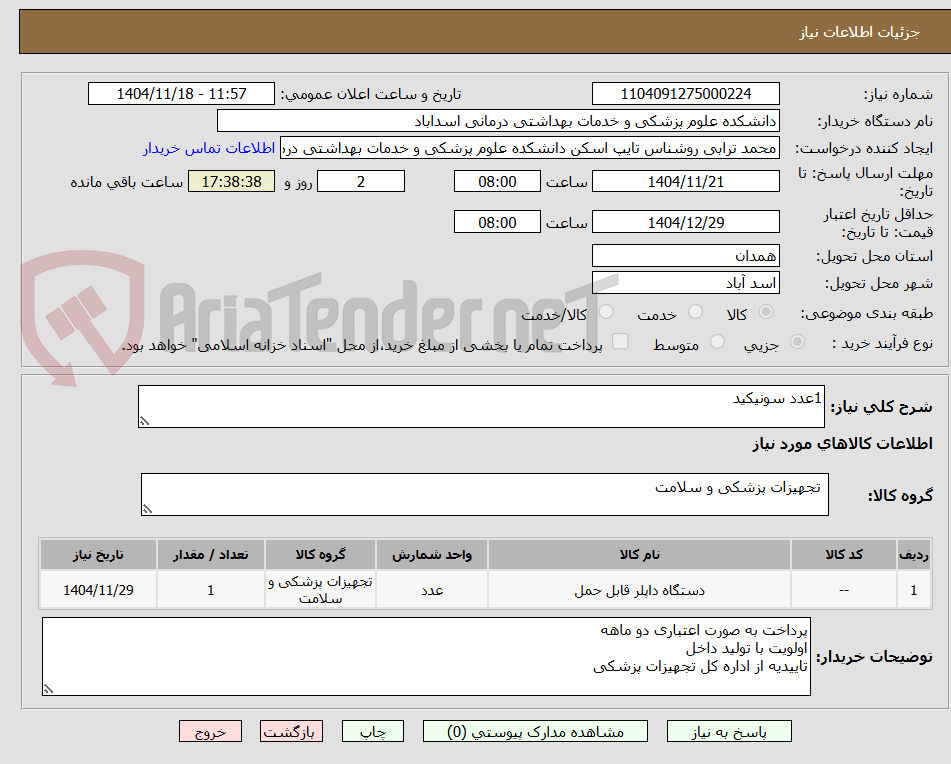Click the شماره نیاز field 1104091275000224

click(685, 94)
